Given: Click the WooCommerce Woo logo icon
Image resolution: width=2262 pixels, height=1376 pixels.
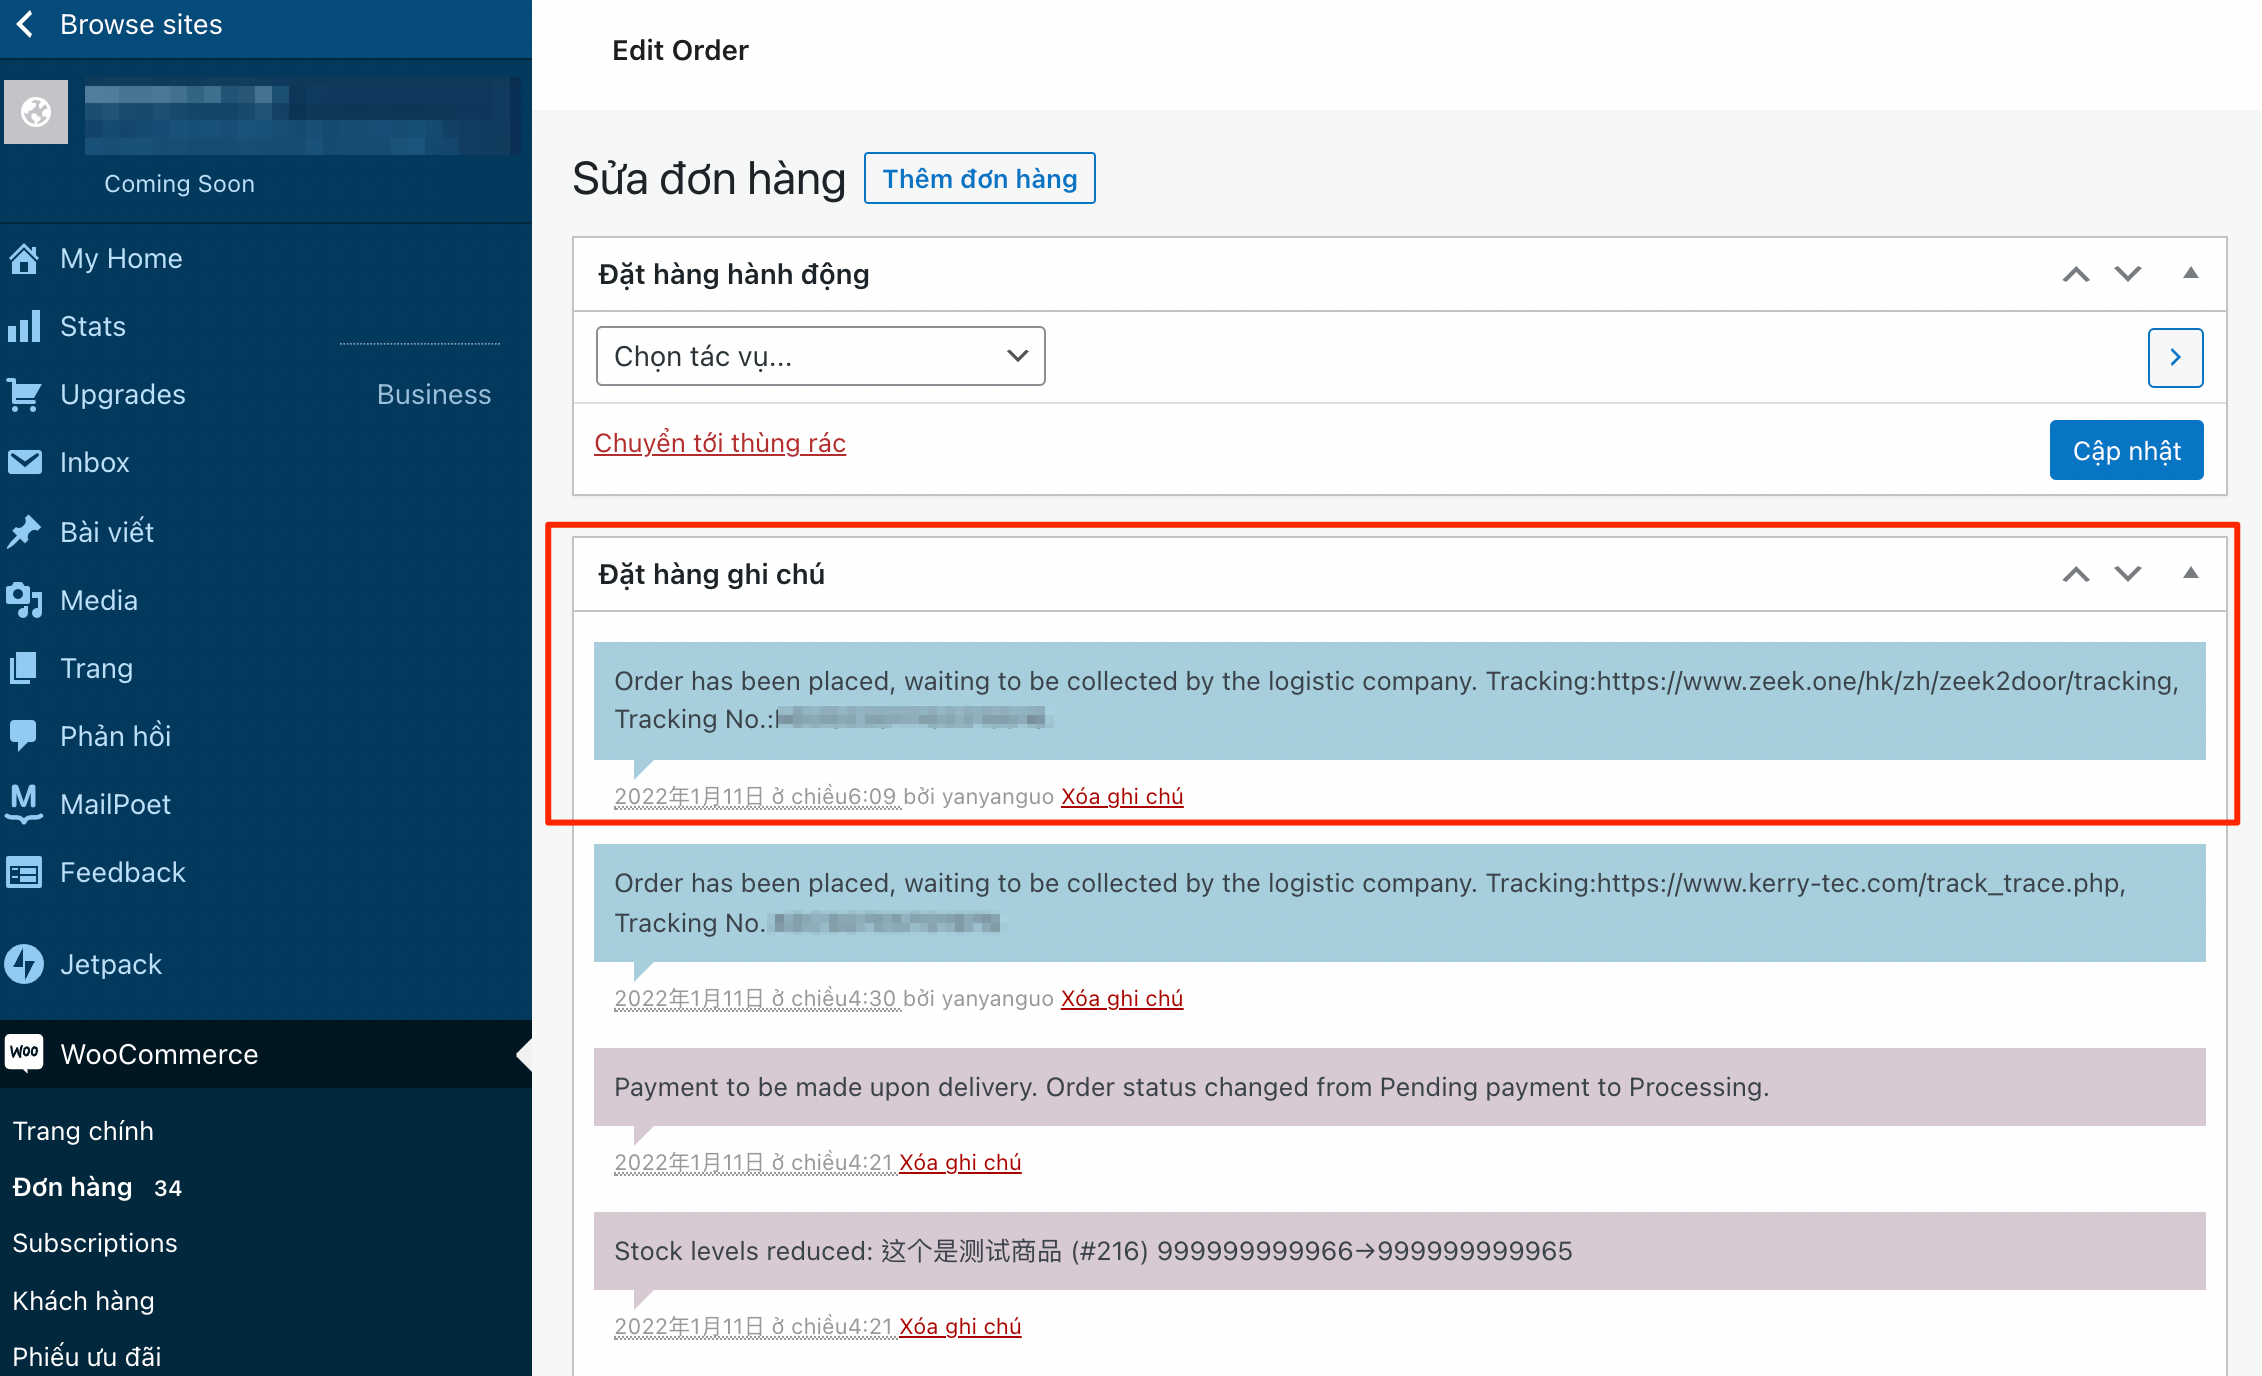Looking at the screenshot, I should click(x=24, y=1053).
